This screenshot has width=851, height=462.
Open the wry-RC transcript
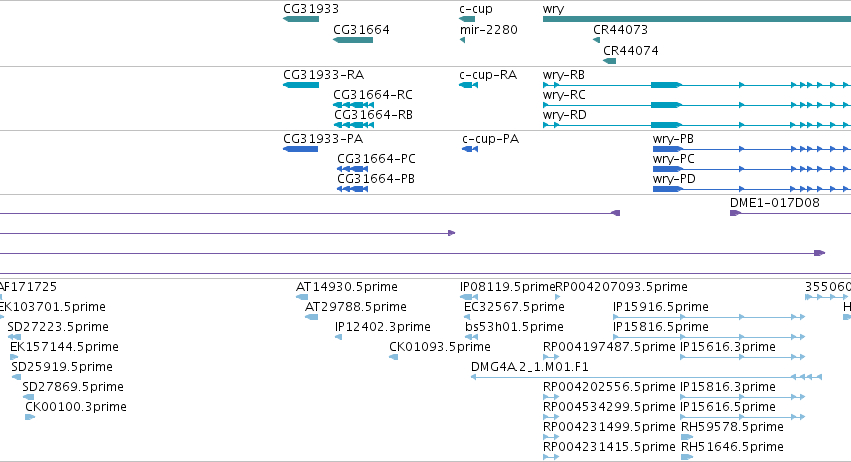tap(697, 105)
